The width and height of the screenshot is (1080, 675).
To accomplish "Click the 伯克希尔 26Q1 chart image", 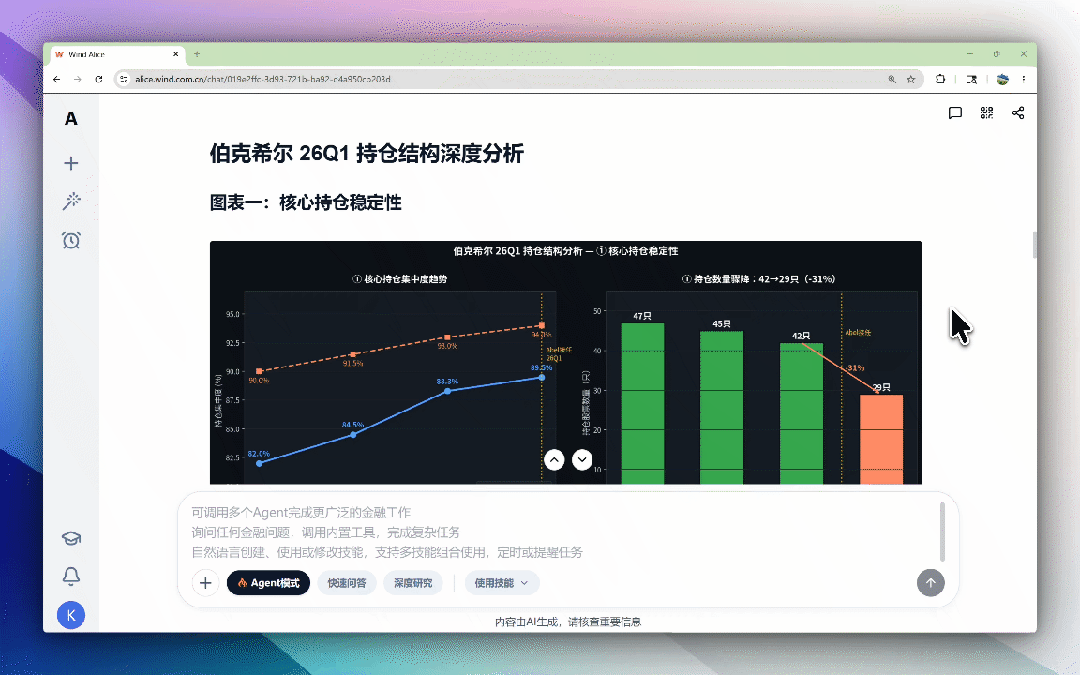I will [x=565, y=363].
